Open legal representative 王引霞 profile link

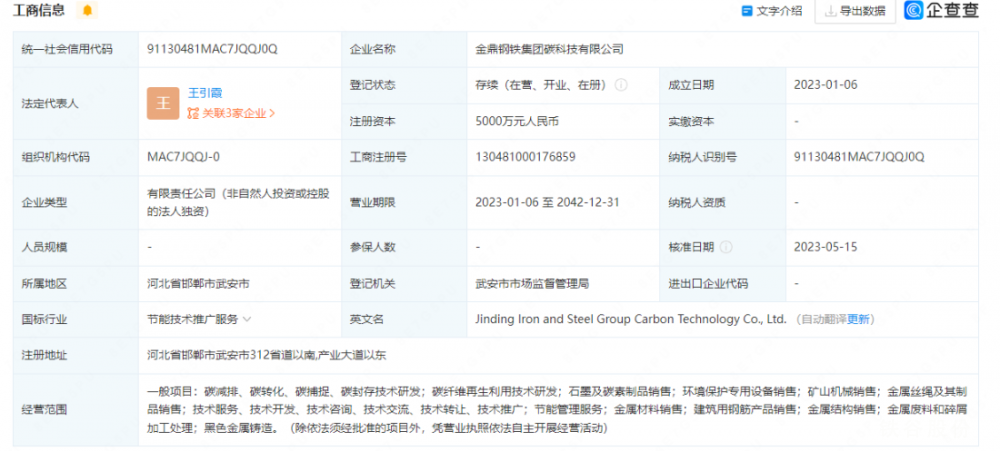205,93
